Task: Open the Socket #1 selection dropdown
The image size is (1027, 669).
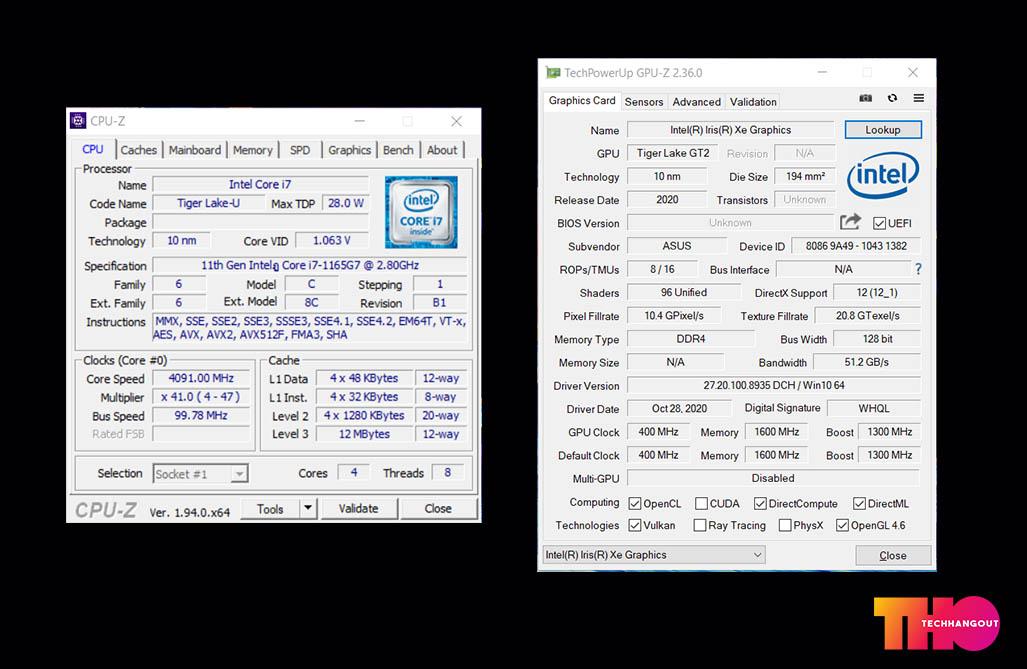Action: 200,474
